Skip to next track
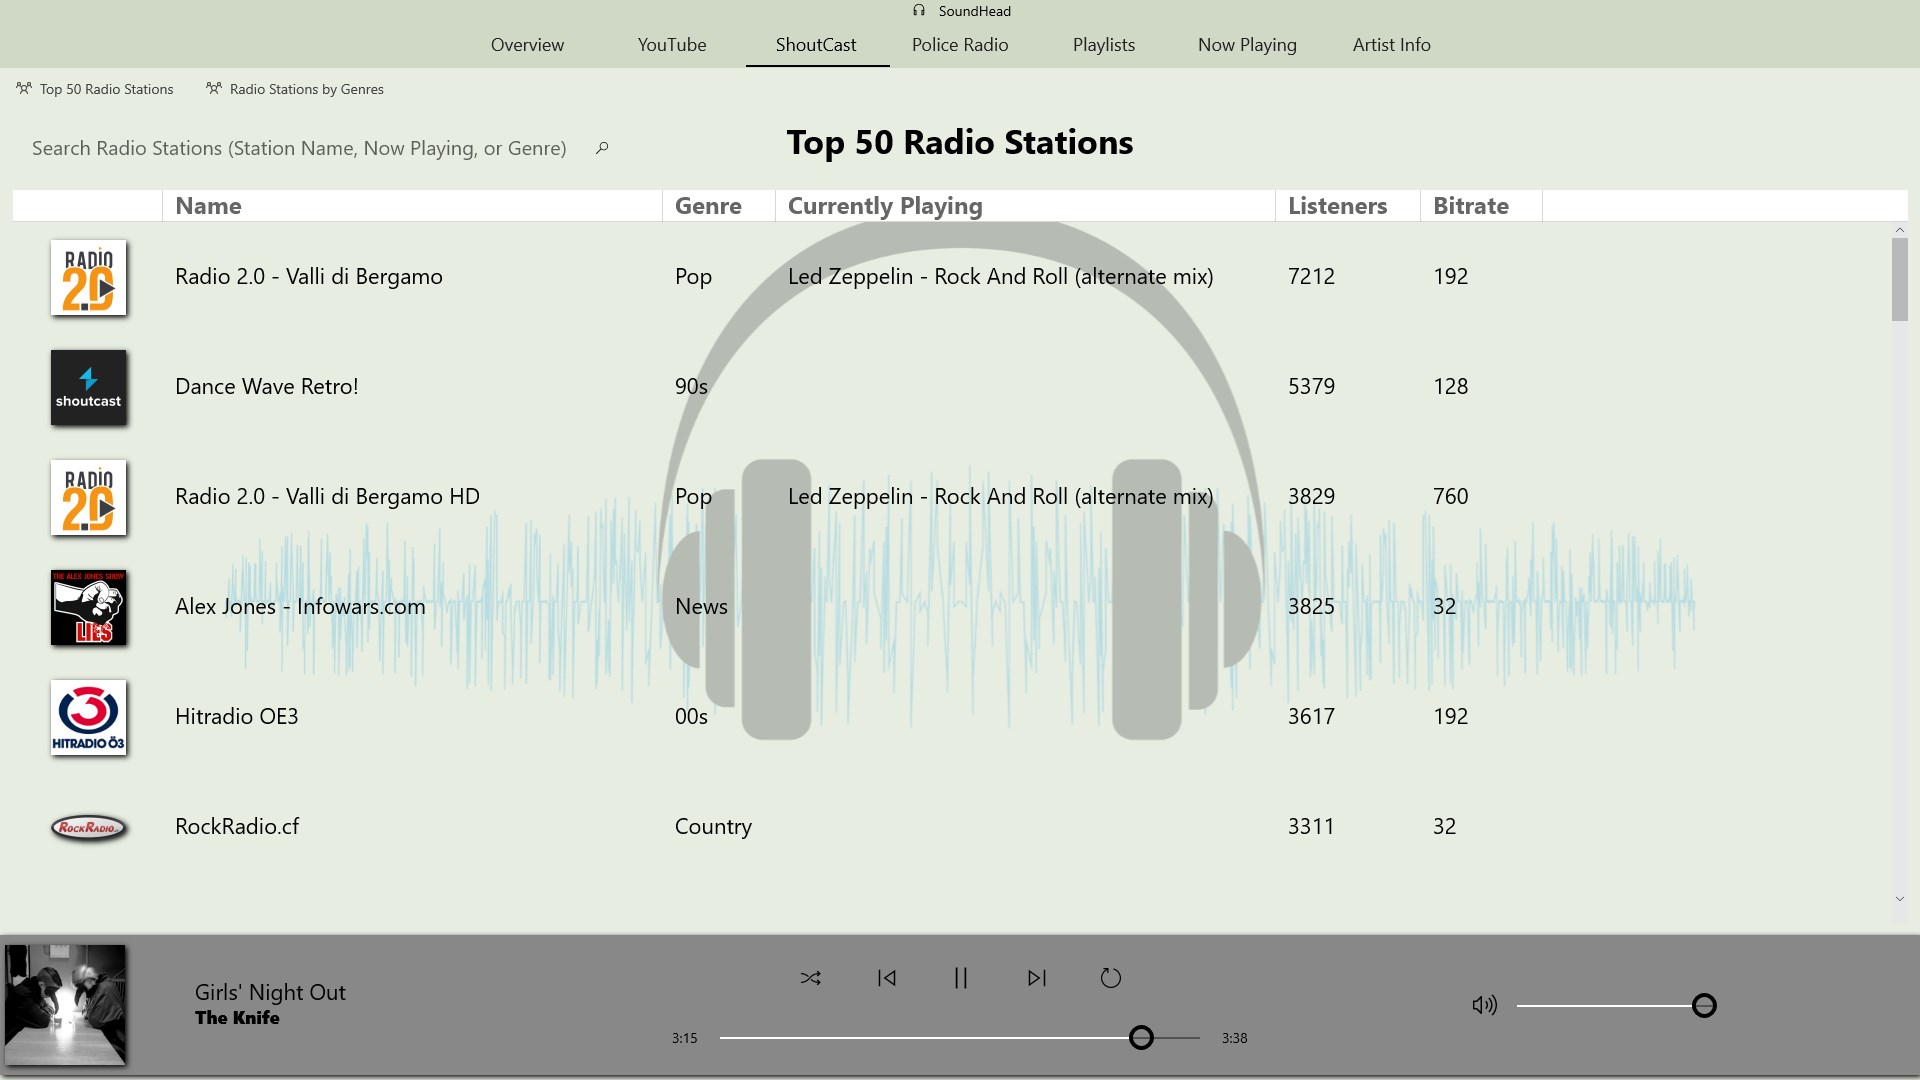 click(x=1036, y=978)
